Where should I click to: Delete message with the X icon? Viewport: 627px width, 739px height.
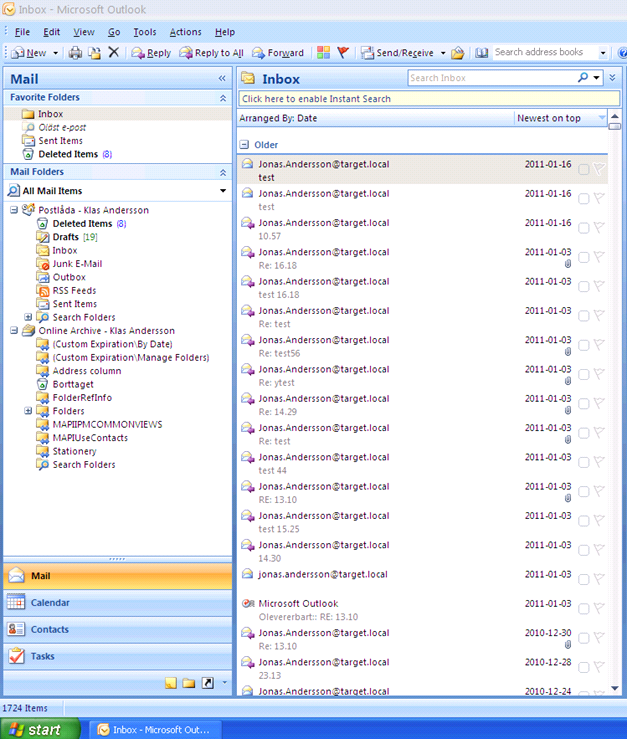pyautogui.click(x=114, y=52)
